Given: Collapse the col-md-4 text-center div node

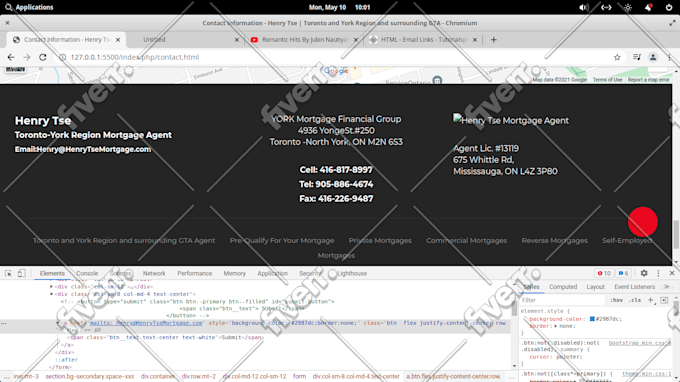Looking at the screenshot, I should coord(52,294).
